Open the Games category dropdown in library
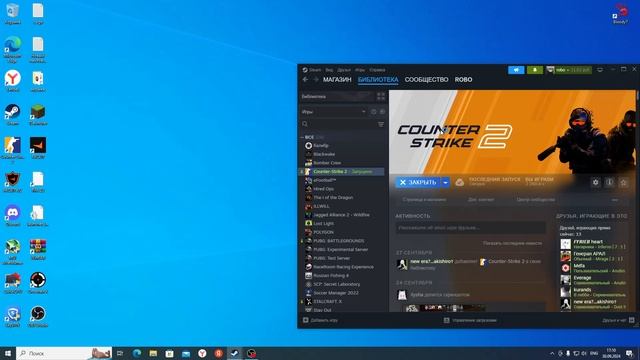The height and width of the screenshot is (360, 640). click(x=333, y=111)
